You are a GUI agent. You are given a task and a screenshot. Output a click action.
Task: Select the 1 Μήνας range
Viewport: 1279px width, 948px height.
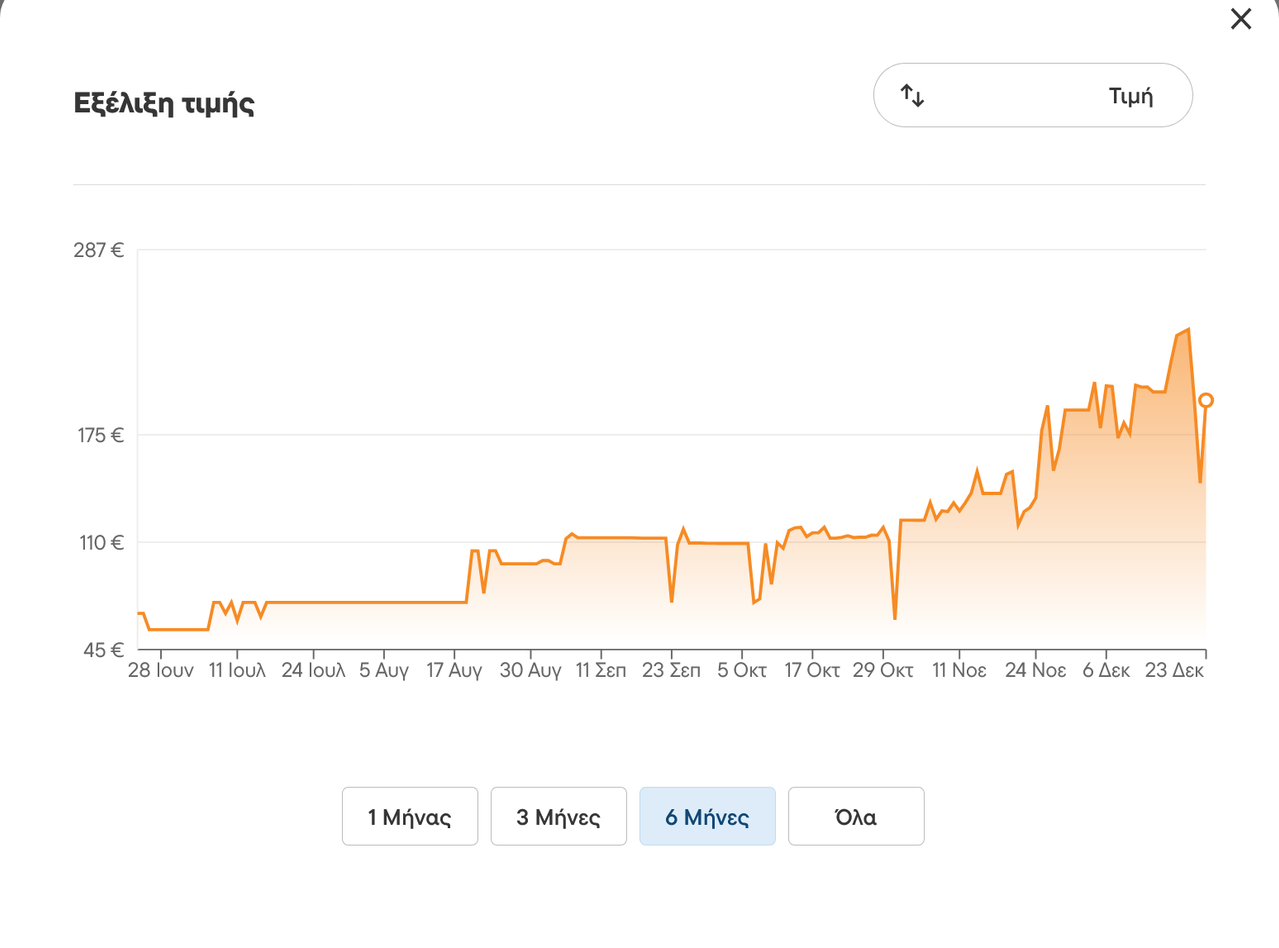click(410, 817)
